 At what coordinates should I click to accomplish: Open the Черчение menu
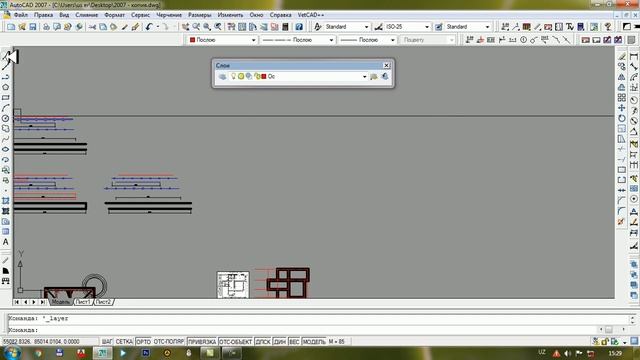[x=169, y=15]
